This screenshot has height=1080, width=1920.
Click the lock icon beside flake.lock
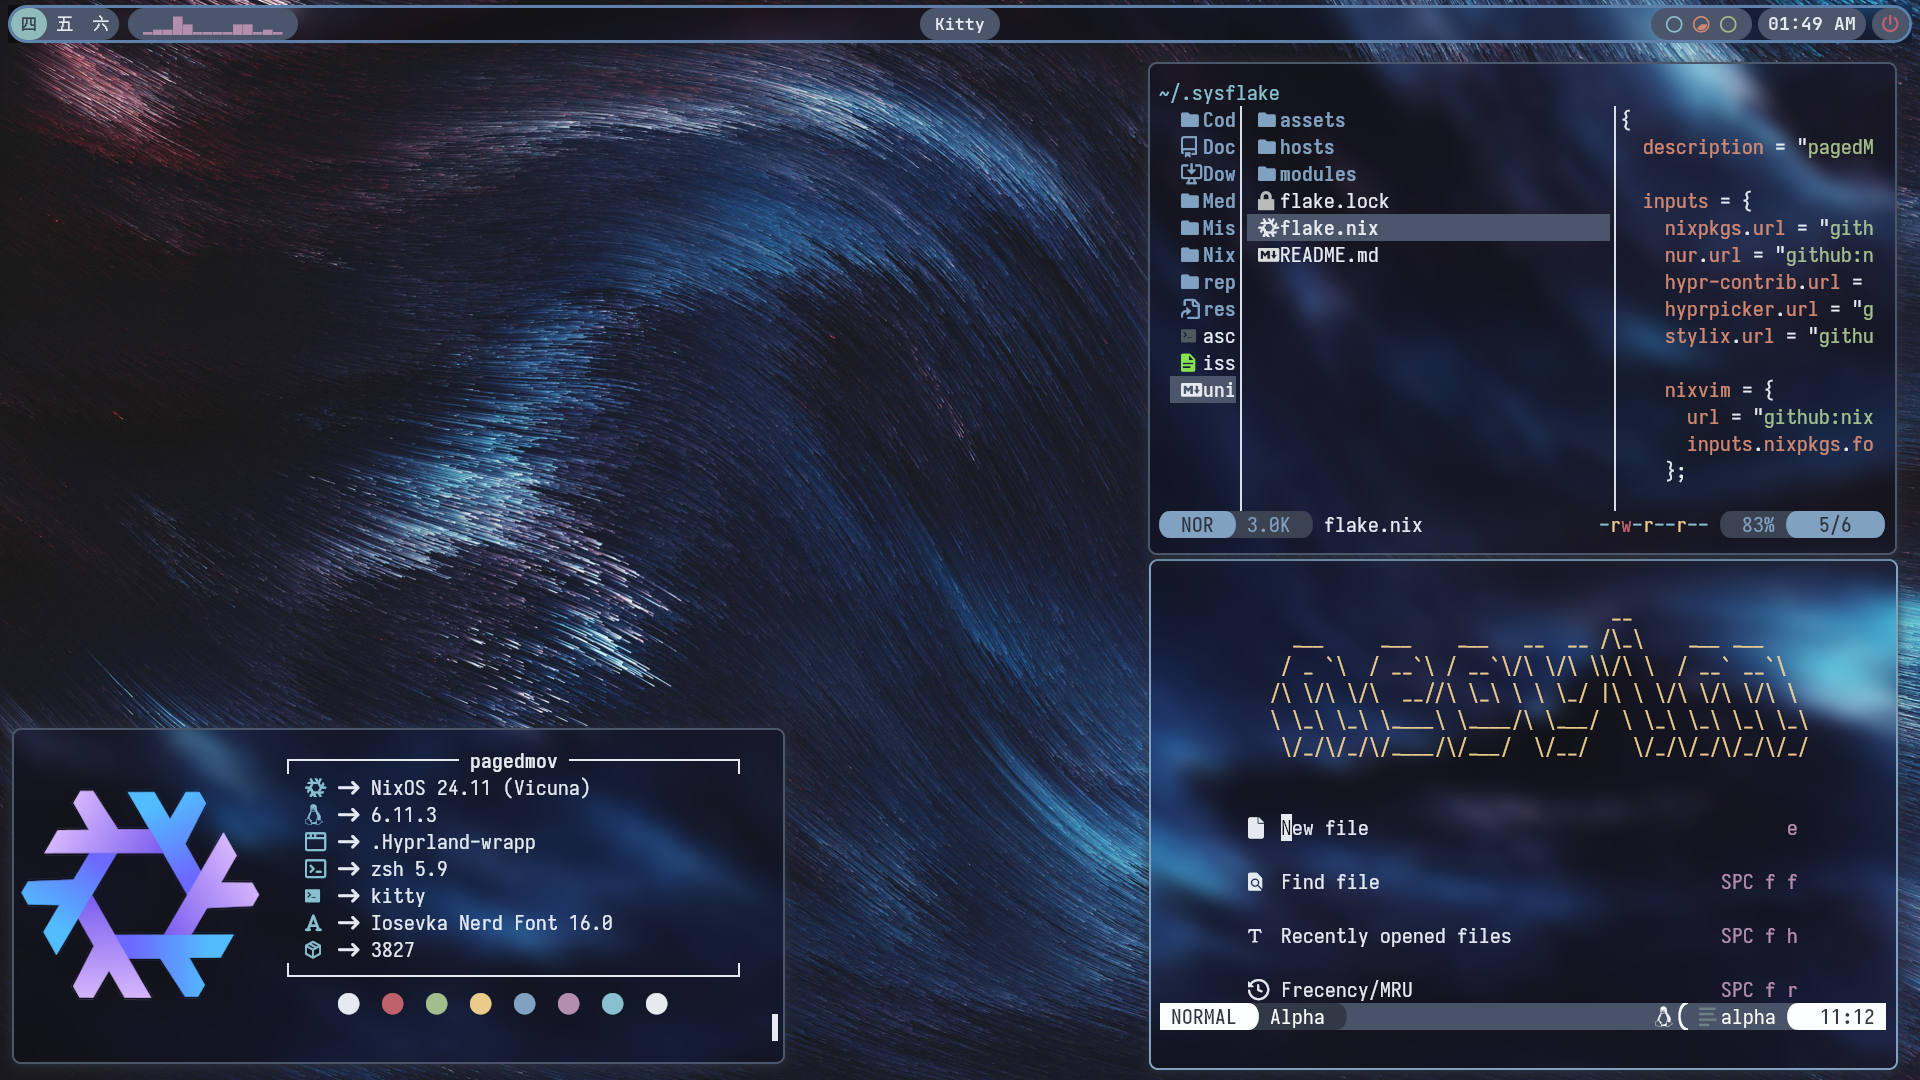[x=1266, y=200]
